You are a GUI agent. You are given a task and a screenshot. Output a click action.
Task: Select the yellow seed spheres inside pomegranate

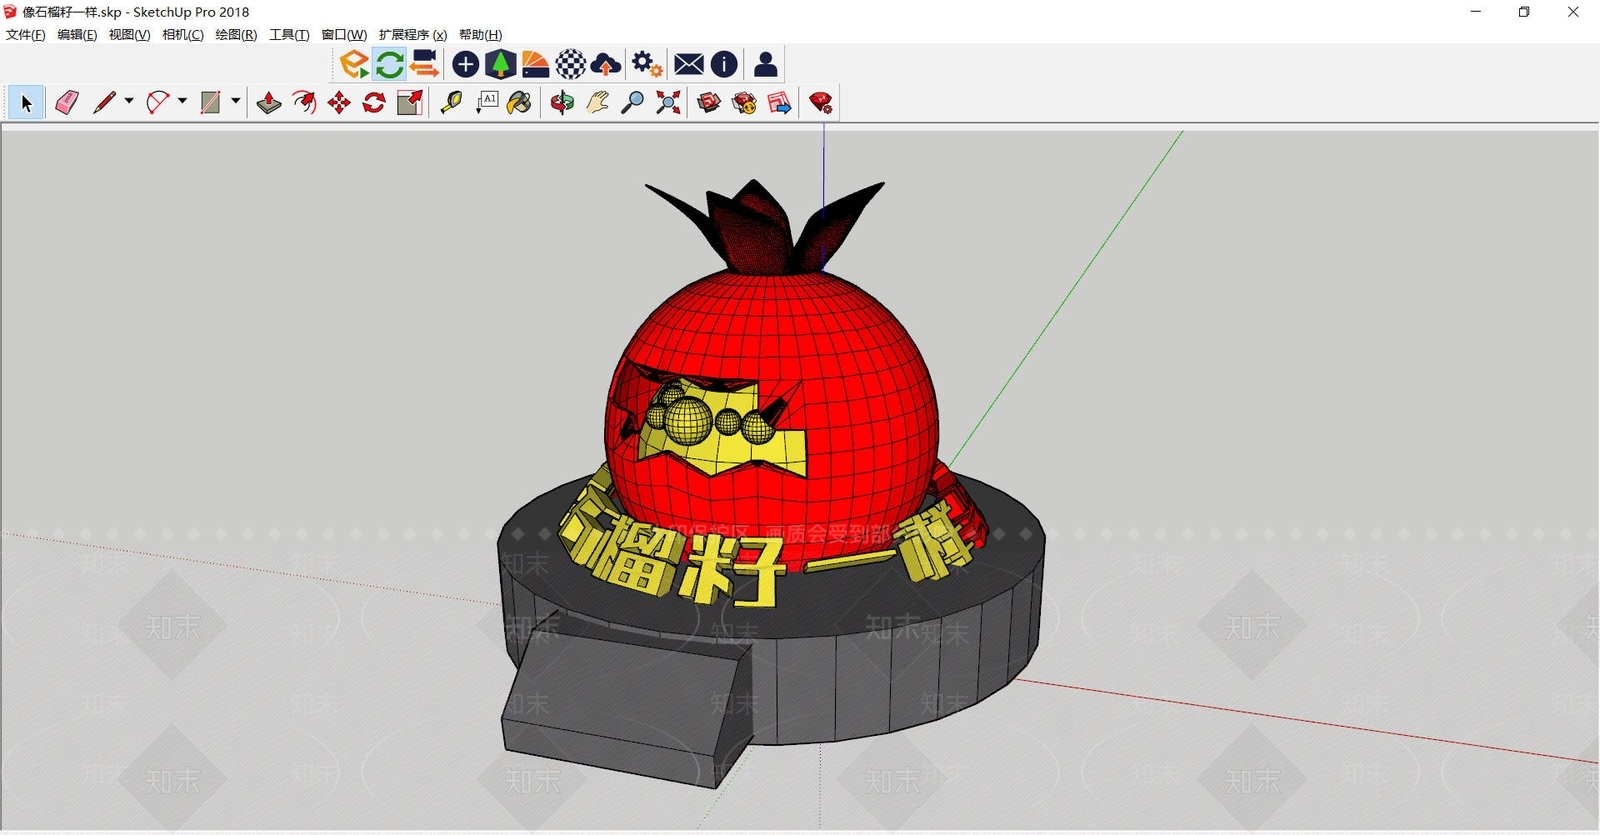pos(710,417)
